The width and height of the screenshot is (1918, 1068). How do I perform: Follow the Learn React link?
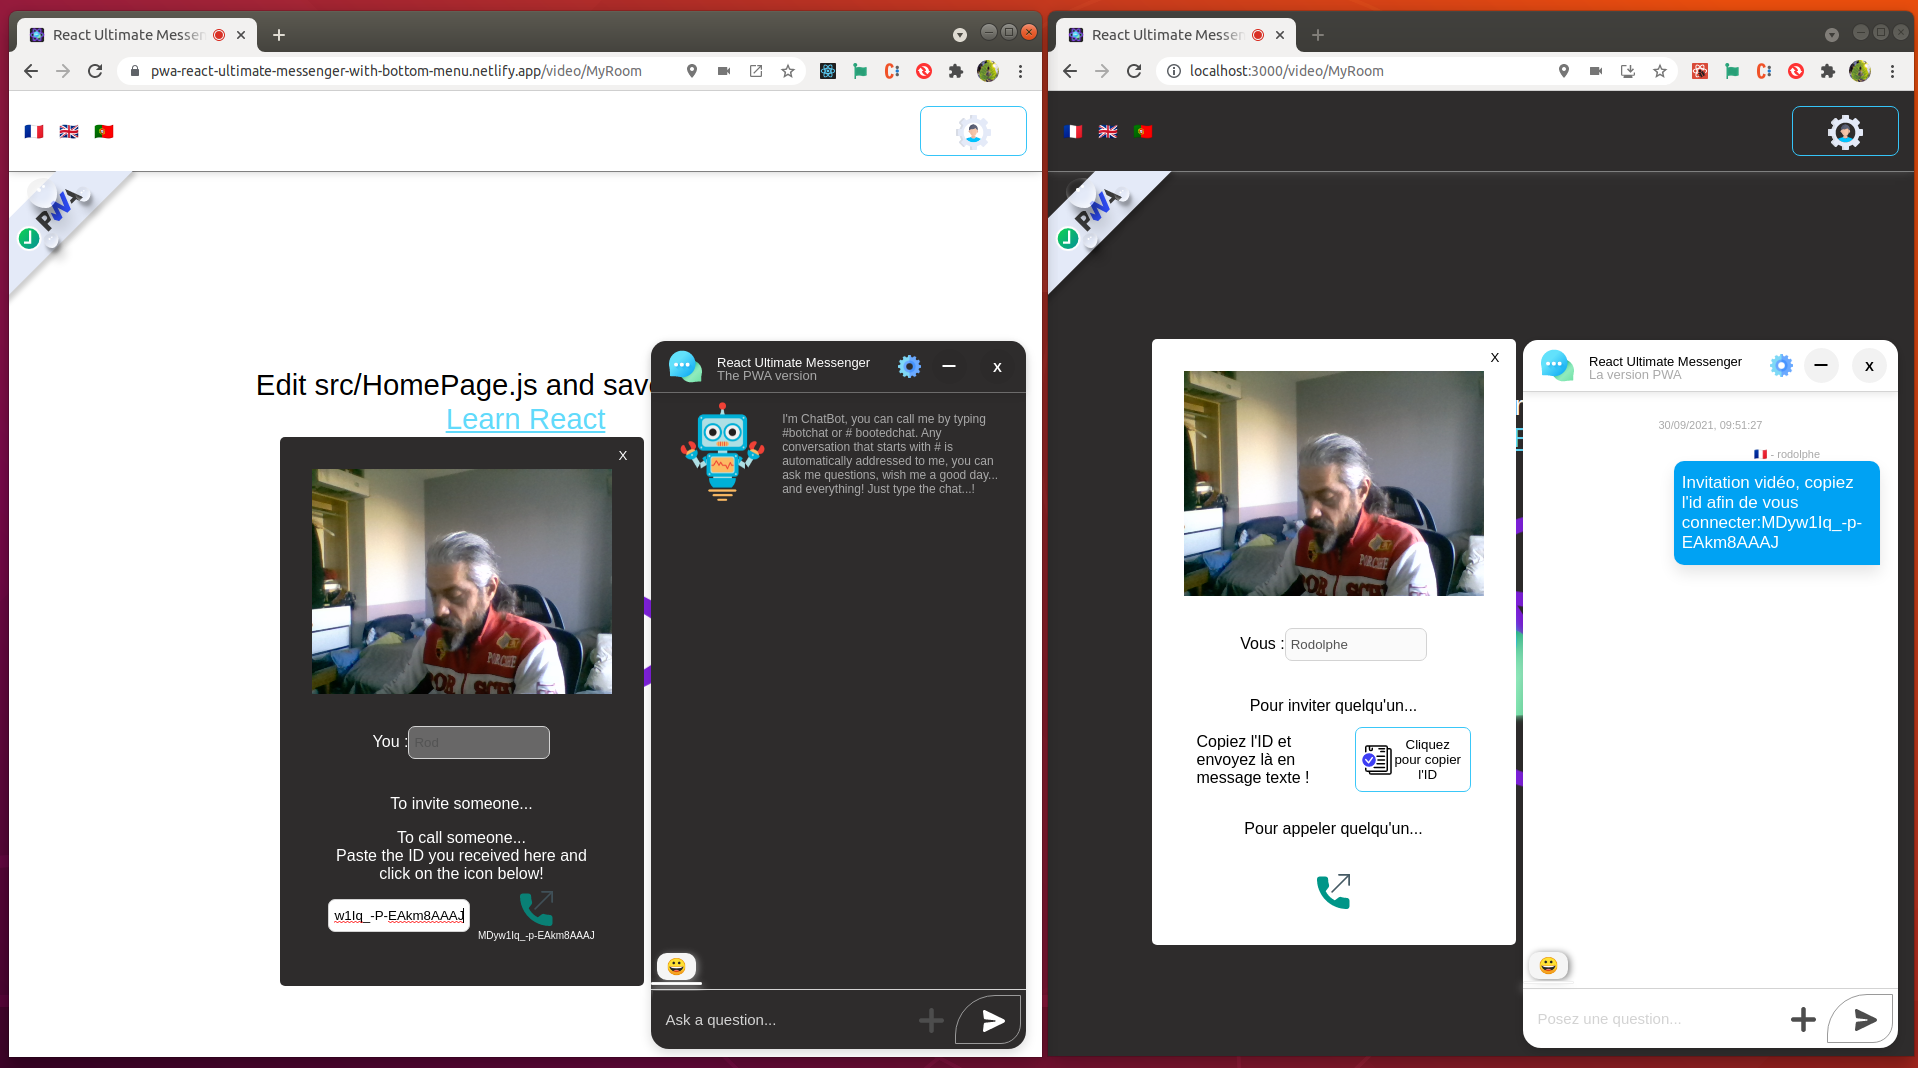(x=525, y=419)
